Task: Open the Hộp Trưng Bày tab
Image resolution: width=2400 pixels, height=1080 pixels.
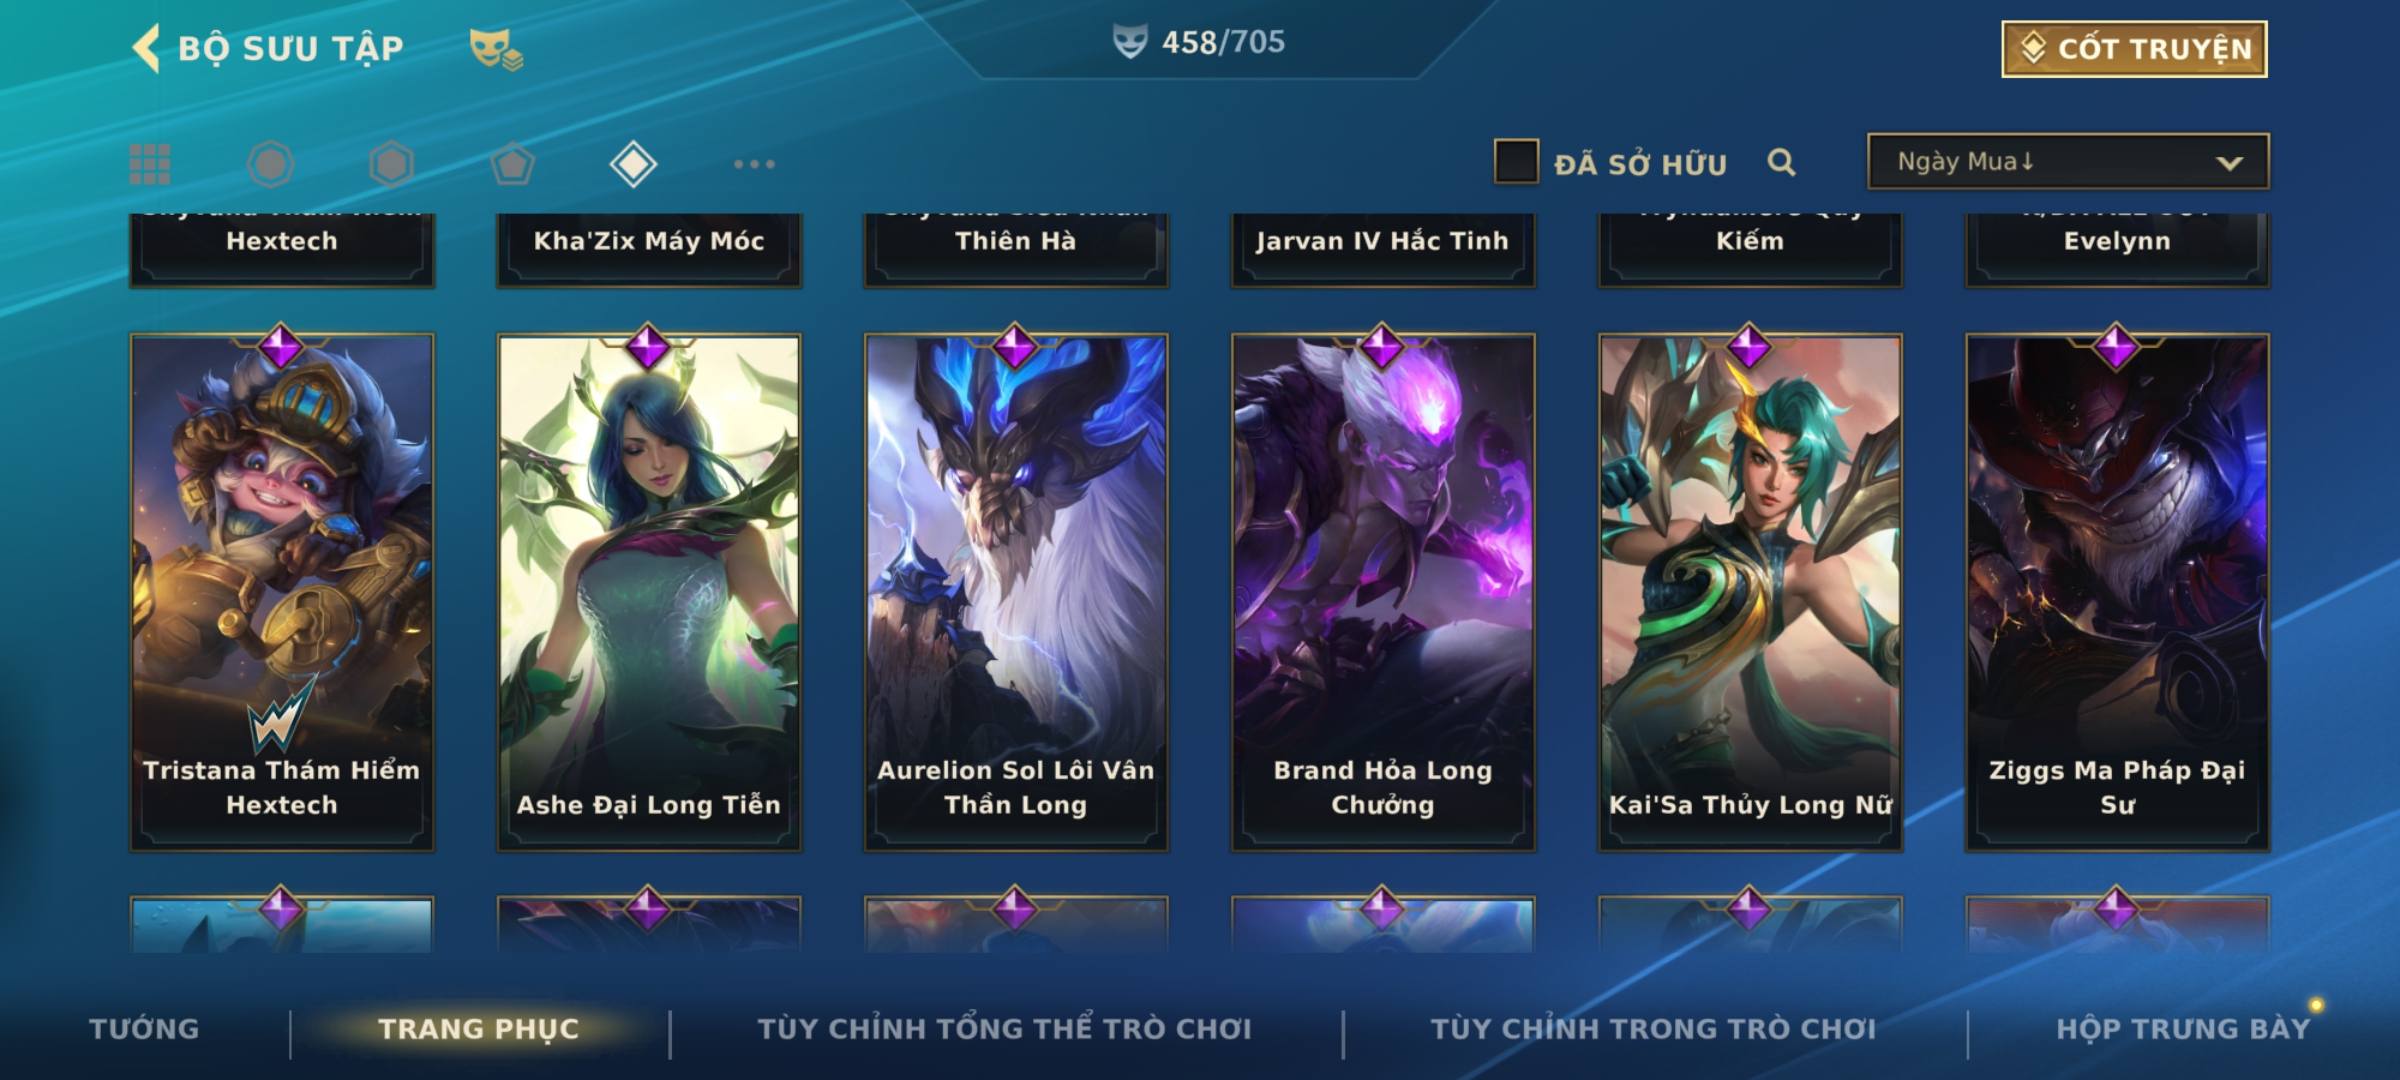Action: [2183, 1028]
